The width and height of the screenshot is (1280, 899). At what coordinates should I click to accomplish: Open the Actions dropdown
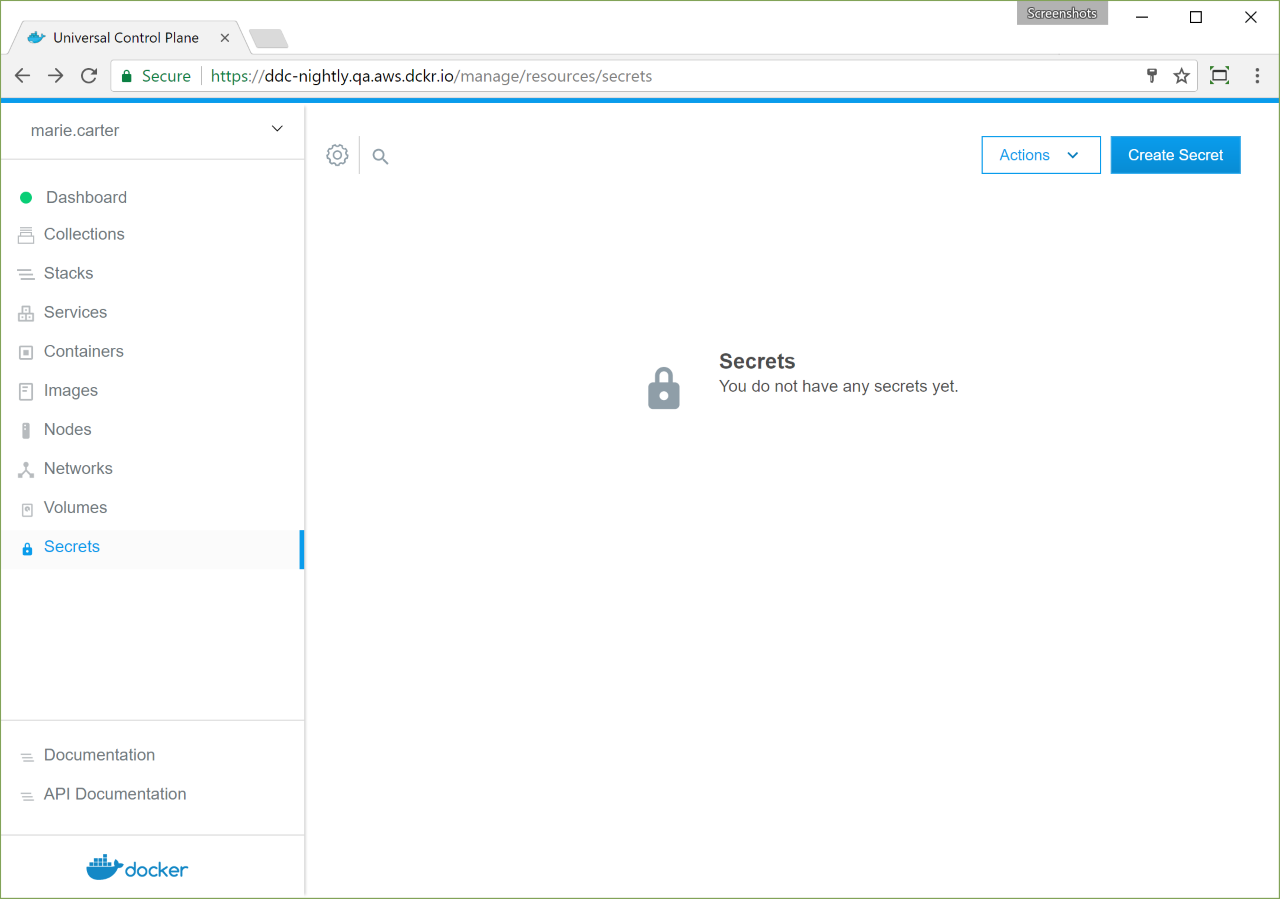point(1040,155)
